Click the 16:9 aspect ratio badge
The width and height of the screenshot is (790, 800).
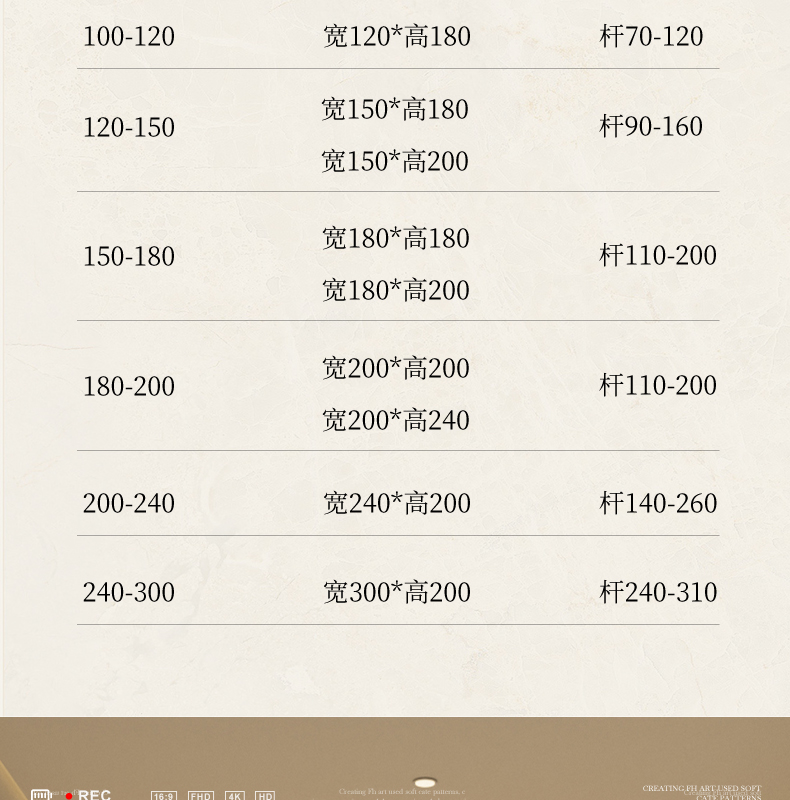click(x=163, y=796)
